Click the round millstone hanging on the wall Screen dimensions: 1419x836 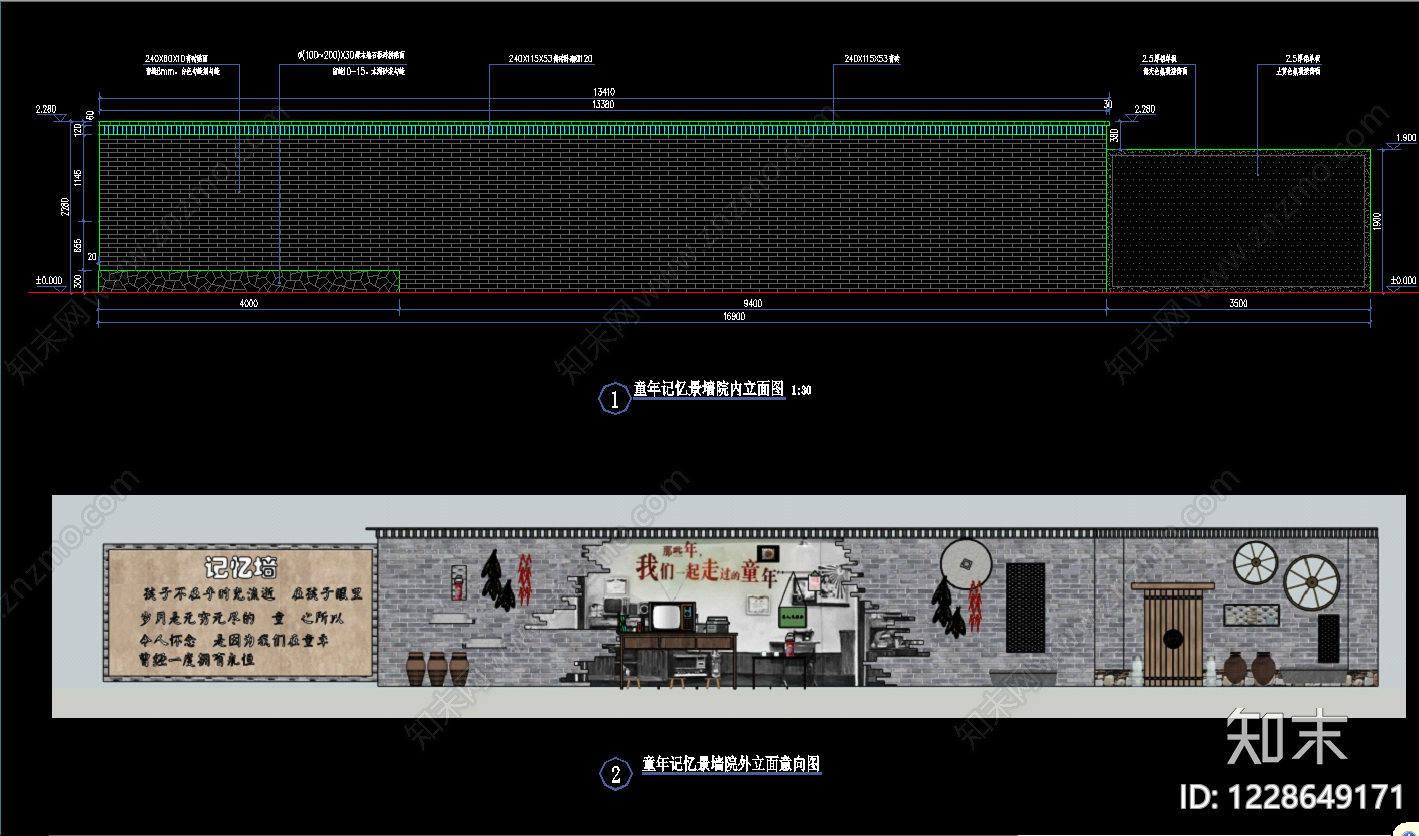967,564
